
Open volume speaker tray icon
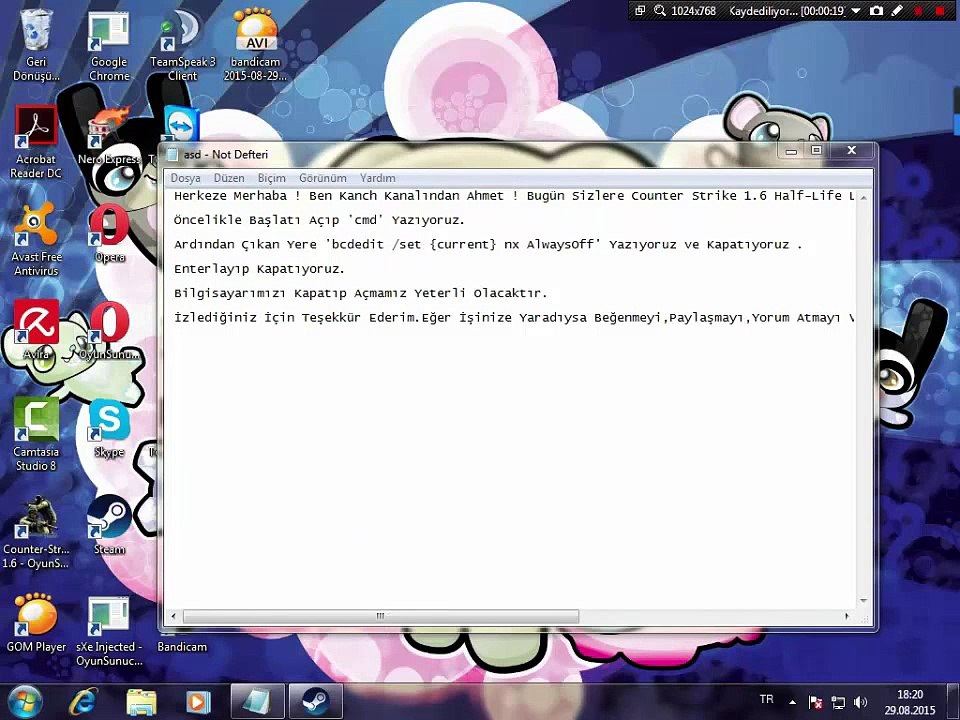click(x=860, y=702)
